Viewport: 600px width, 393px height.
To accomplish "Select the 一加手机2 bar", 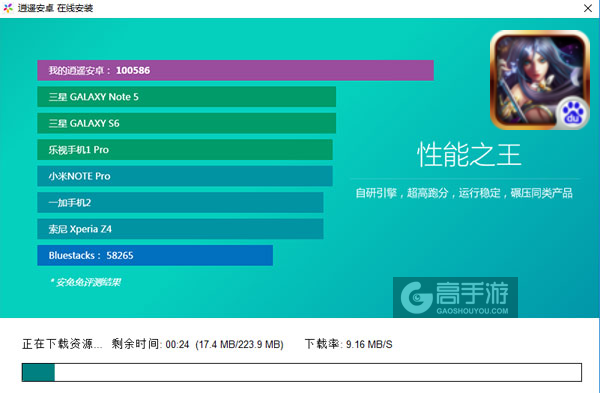I will pos(180,202).
